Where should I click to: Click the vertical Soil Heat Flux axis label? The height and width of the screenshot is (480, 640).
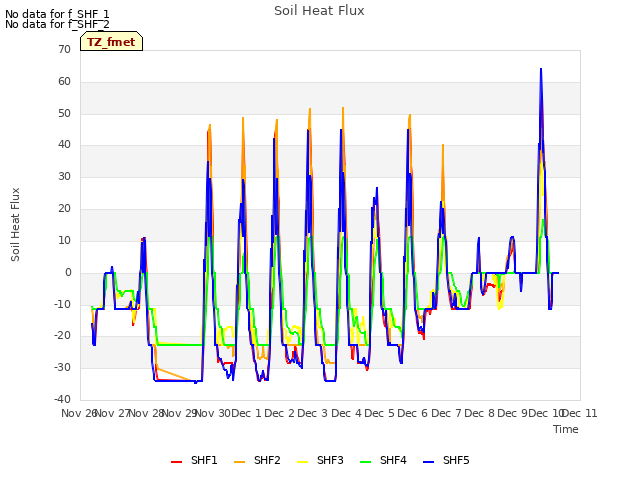[15, 224]
